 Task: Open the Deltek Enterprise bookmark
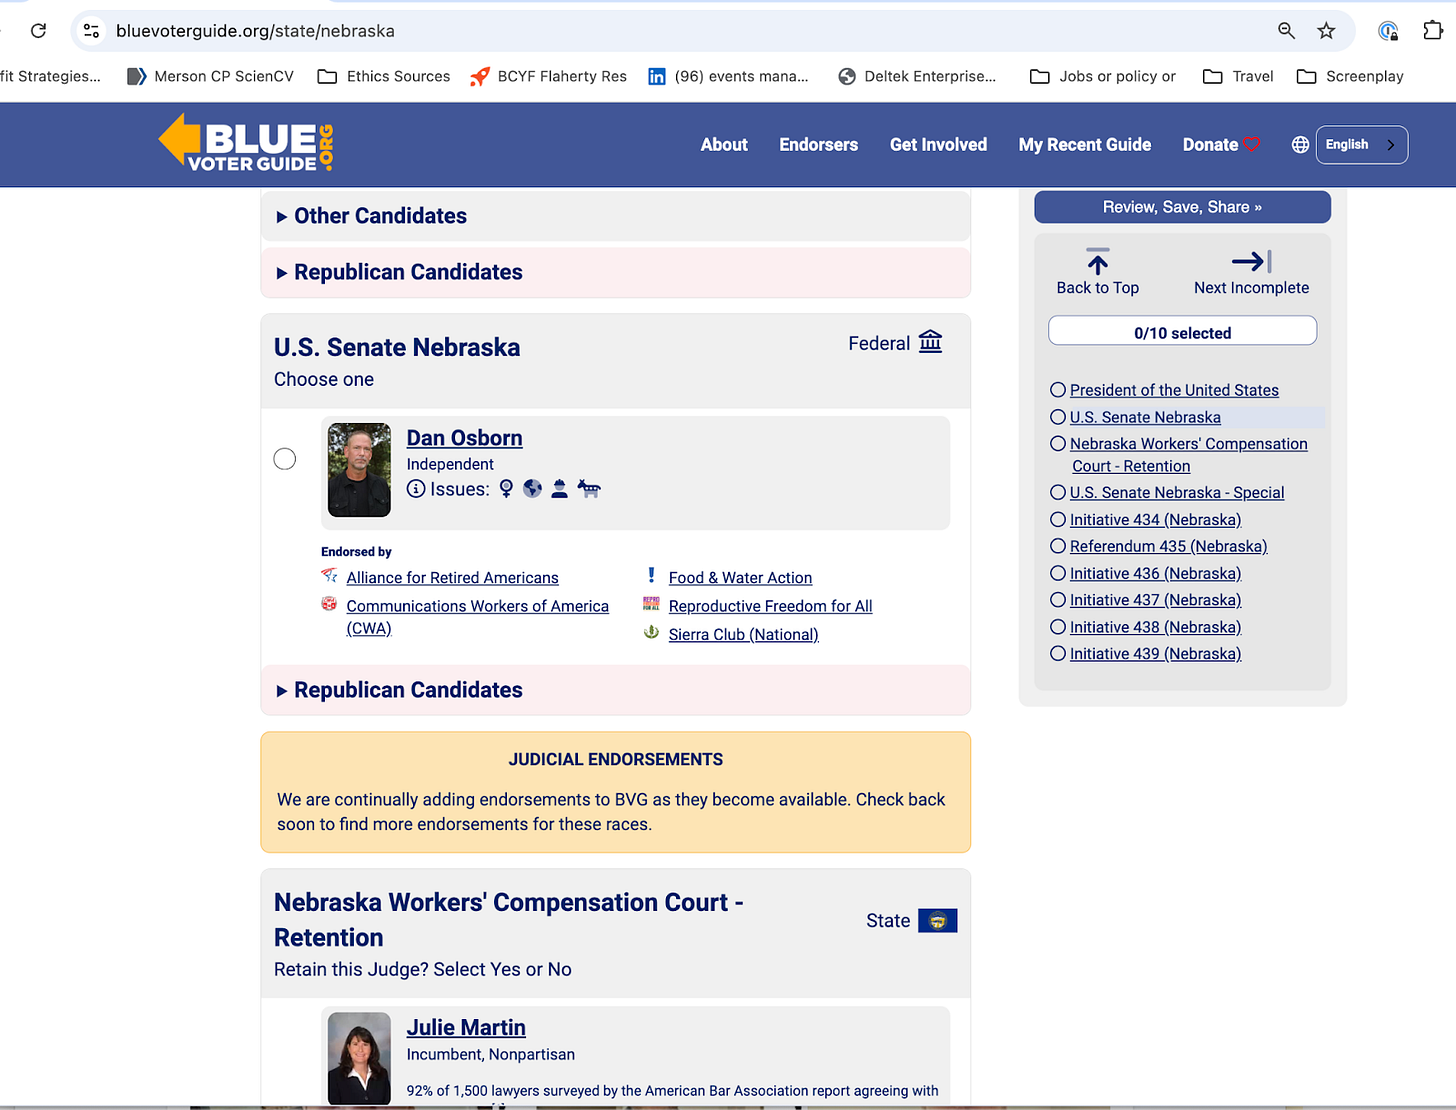917,76
